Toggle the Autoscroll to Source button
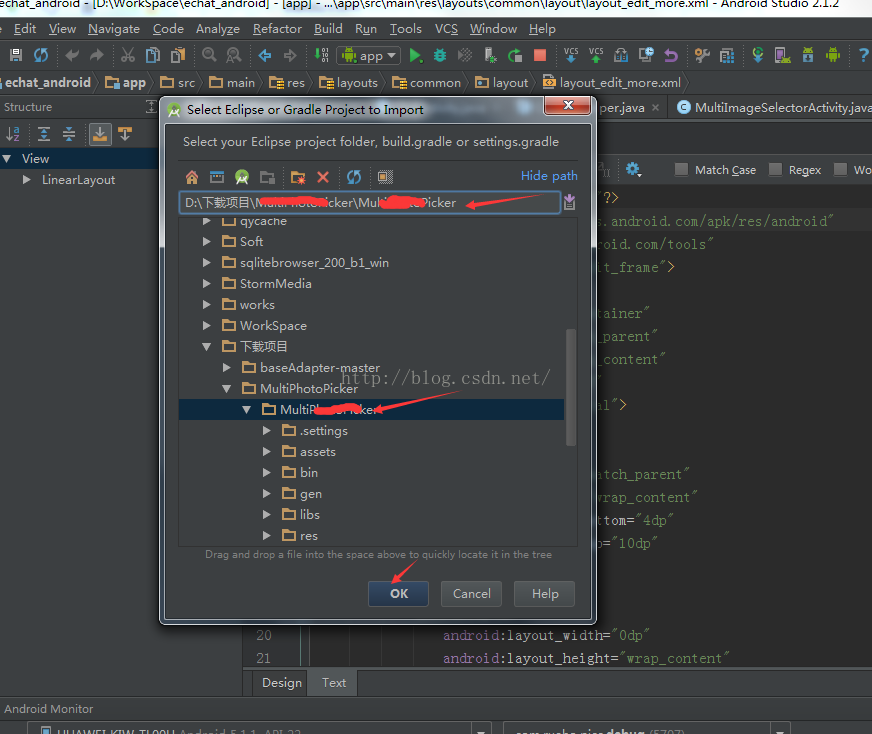 (100, 134)
